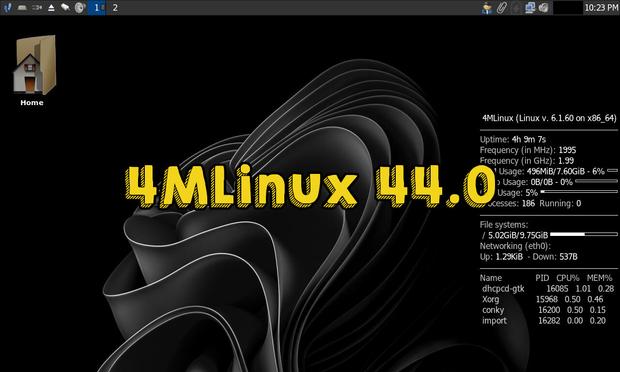Click the black monitor box in panel
The width and height of the screenshot is (620, 372).
pyautogui.click(x=567, y=8)
